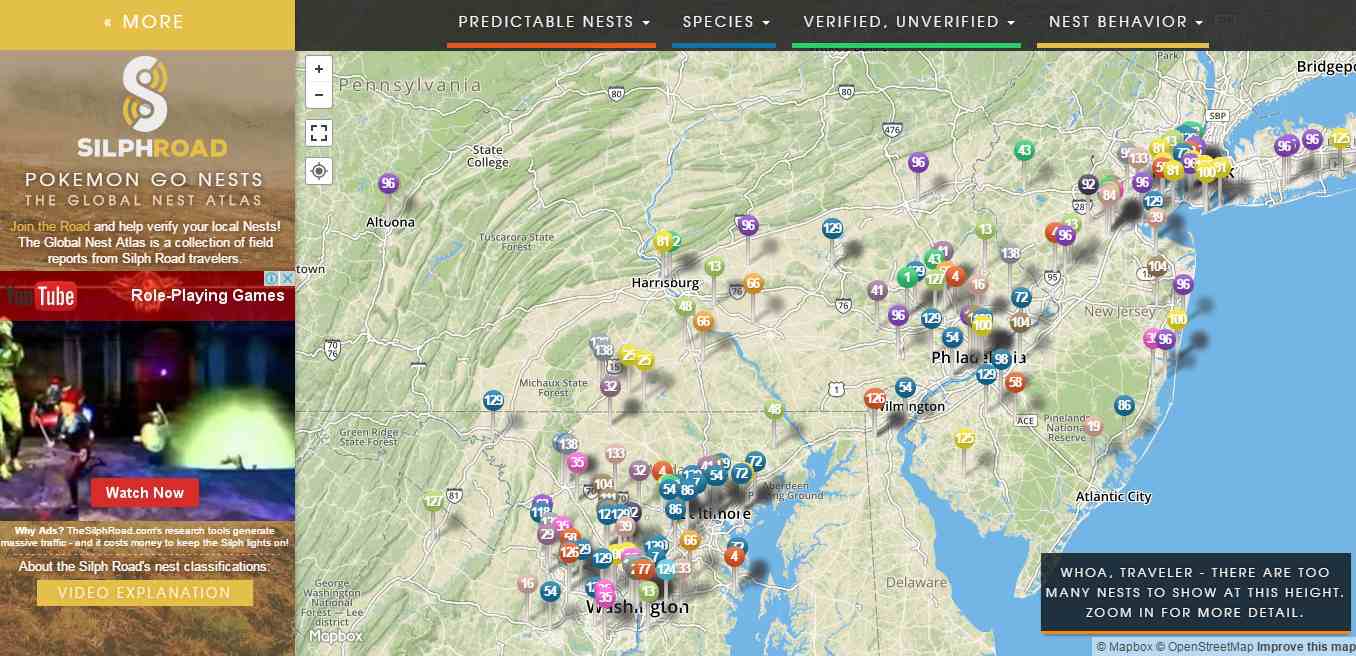The width and height of the screenshot is (1356, 656).
Task: Select brown 104 marker above New Jersey label
Action: click(x=1157, y=267)
